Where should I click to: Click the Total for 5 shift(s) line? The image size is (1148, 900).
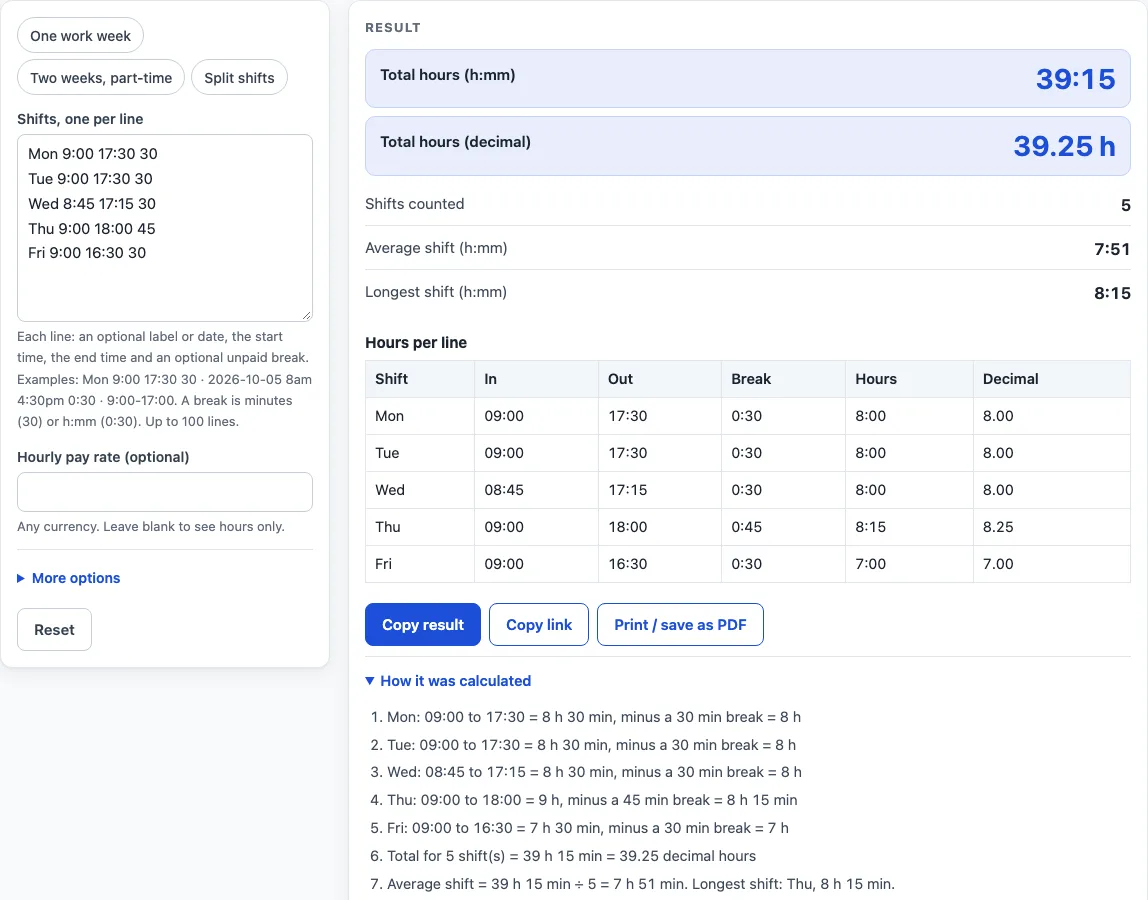click(x=572, y=856)
